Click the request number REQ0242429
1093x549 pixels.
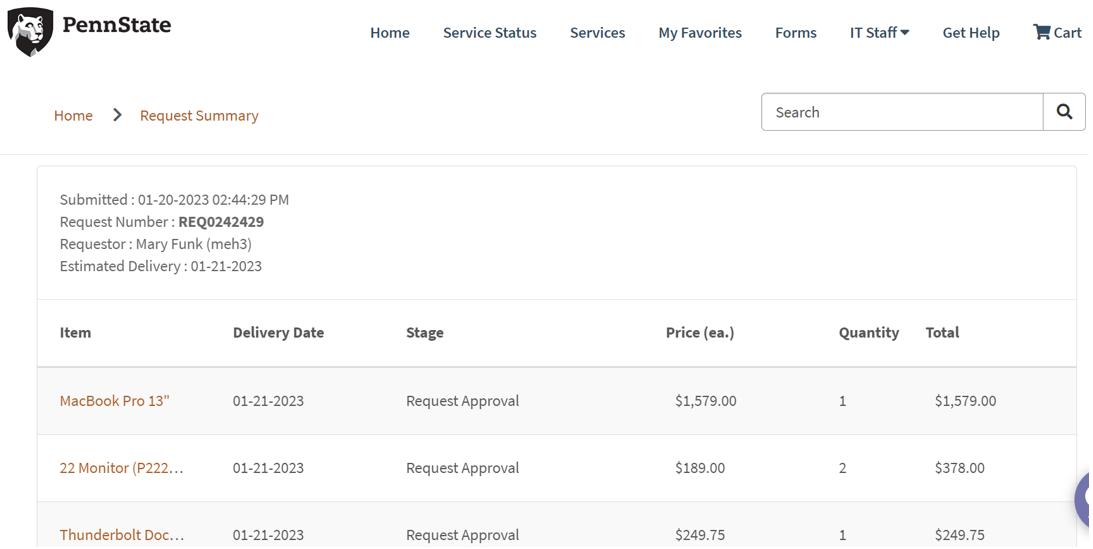221,222
